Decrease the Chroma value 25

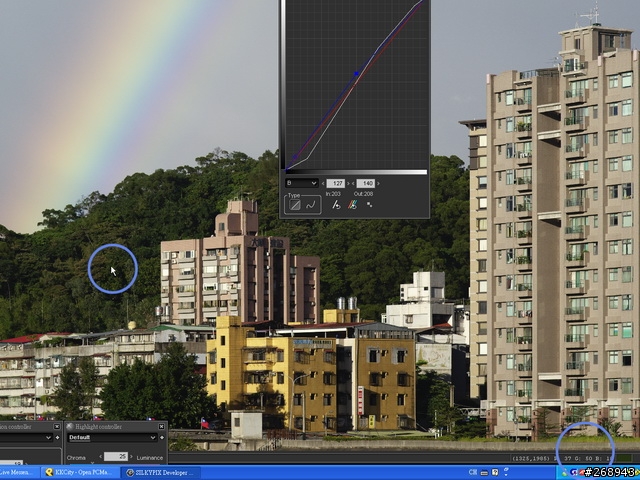100,457
